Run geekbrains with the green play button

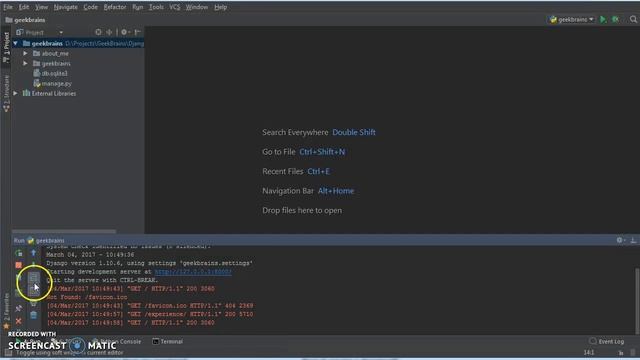coord(603,20)
